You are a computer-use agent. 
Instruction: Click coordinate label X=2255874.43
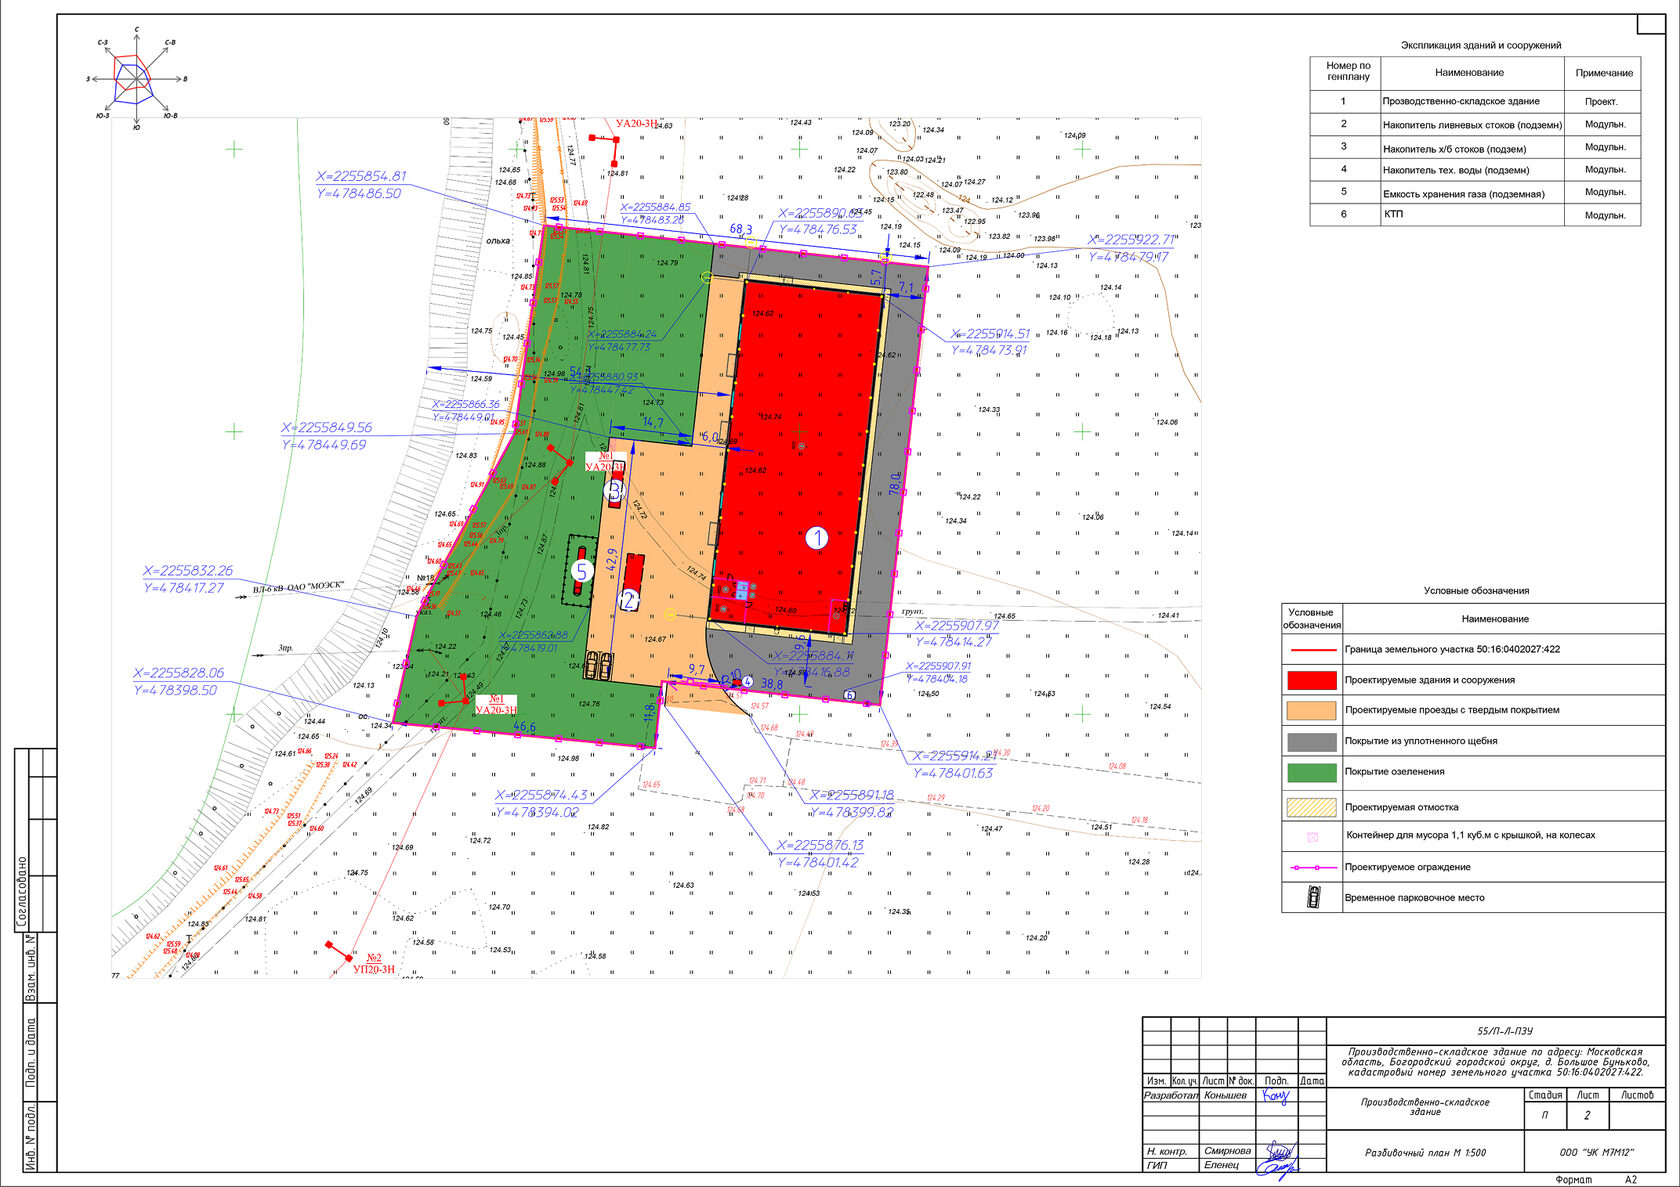point(541,795)
